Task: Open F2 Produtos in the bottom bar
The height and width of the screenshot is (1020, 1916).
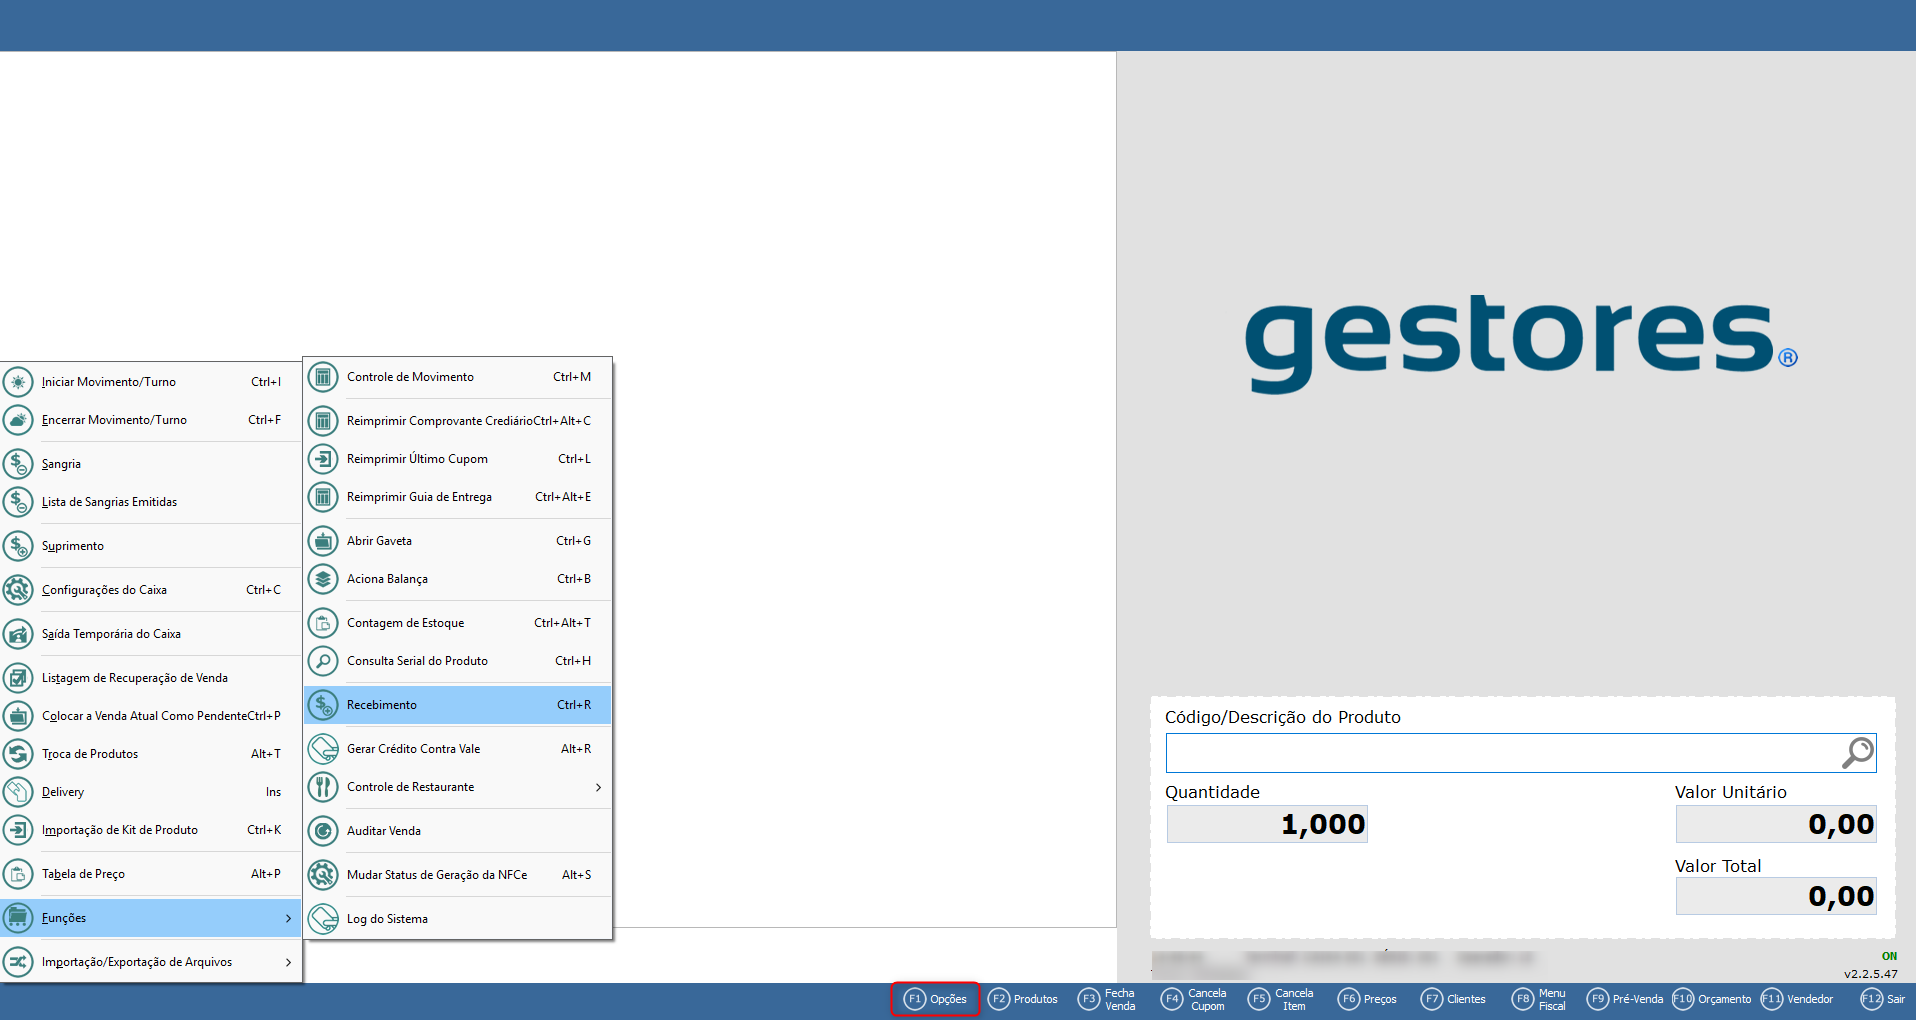Action: [1022, 999]
